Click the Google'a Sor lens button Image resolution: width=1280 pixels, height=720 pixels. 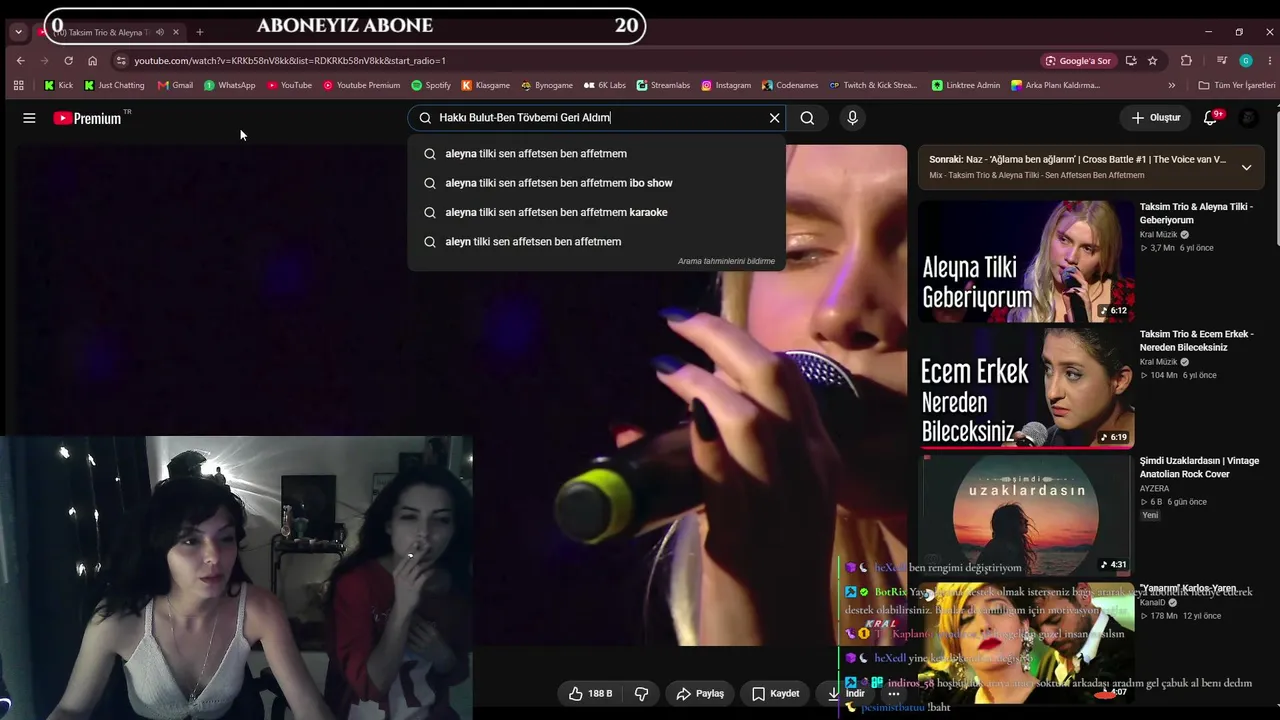coord(1078,60)
